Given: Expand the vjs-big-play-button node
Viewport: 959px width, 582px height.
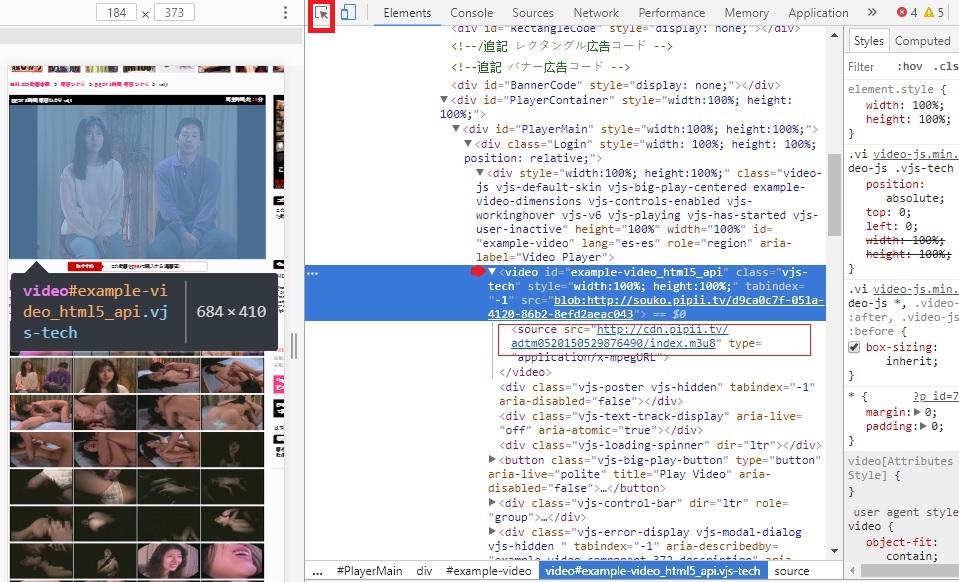Looking at the screenshot, I should tap(492, 459).
